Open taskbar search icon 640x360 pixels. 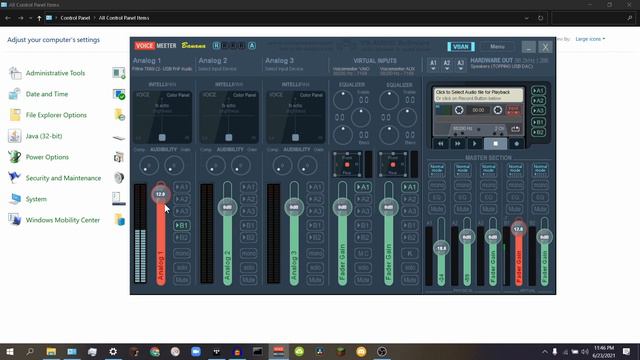(30, 351)
